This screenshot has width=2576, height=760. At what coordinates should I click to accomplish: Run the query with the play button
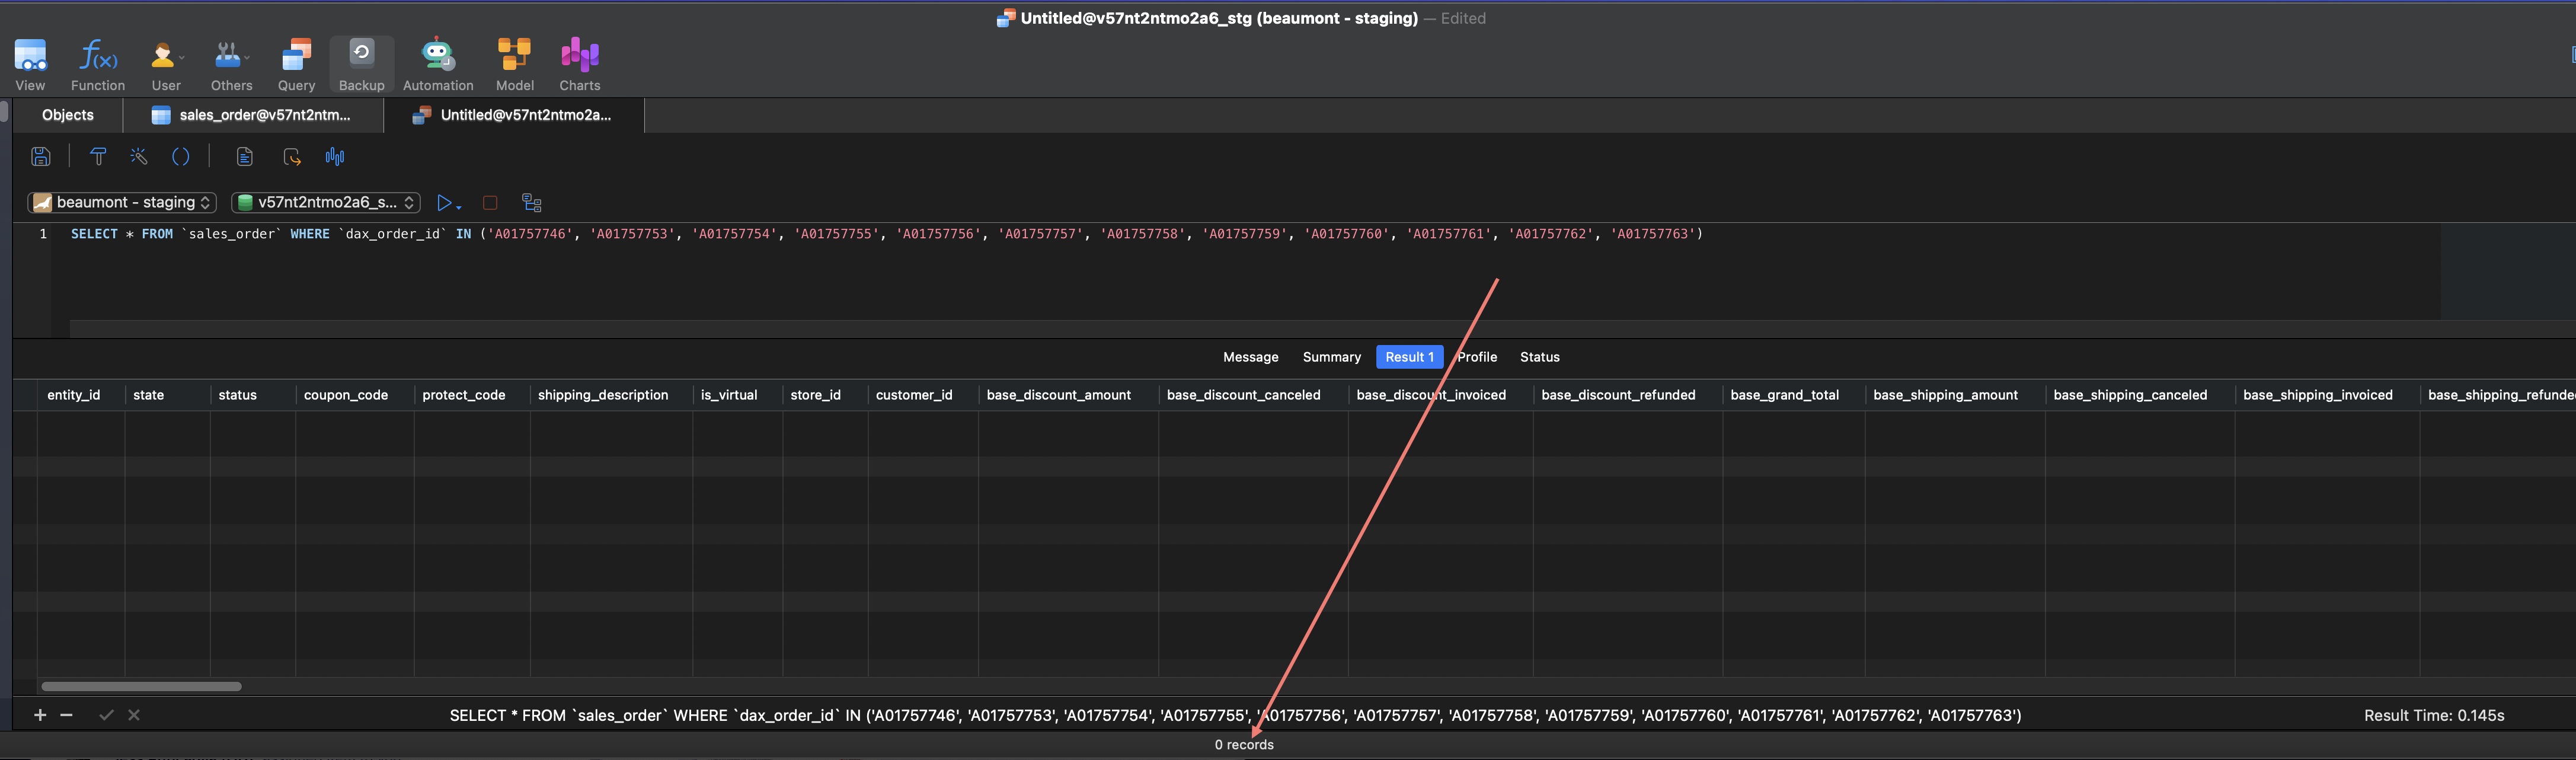444,202
